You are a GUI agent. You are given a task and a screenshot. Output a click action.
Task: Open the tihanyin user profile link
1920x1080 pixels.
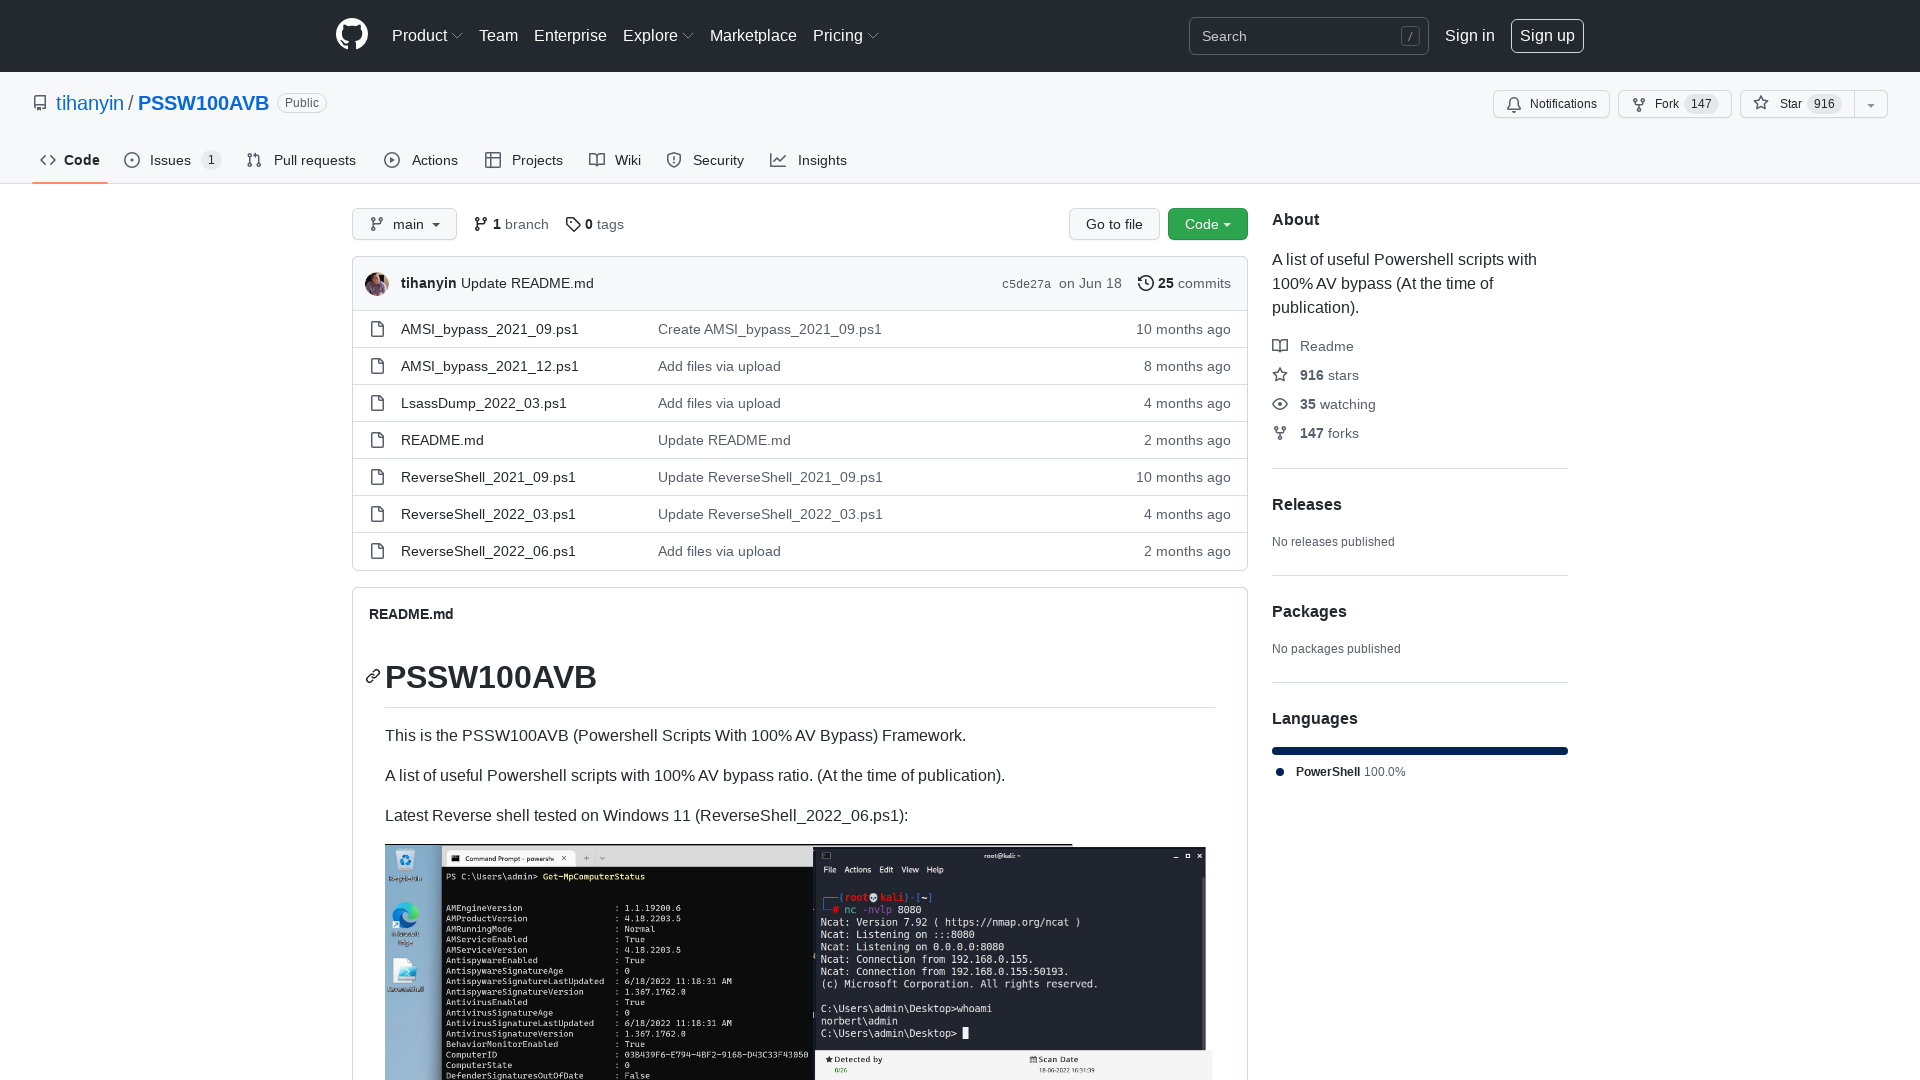pyautogui.click(x=90, y=103)
